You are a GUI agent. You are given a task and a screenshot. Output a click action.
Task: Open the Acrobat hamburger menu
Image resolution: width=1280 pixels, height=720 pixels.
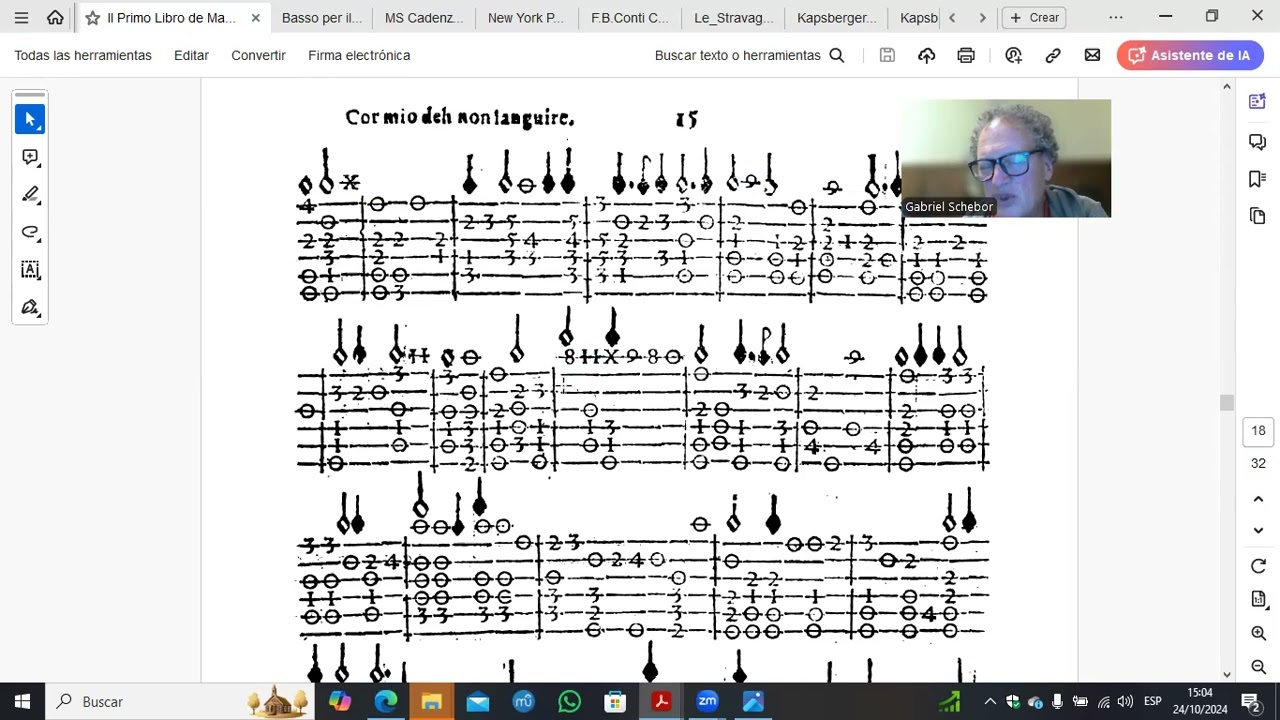pos(21,18)
